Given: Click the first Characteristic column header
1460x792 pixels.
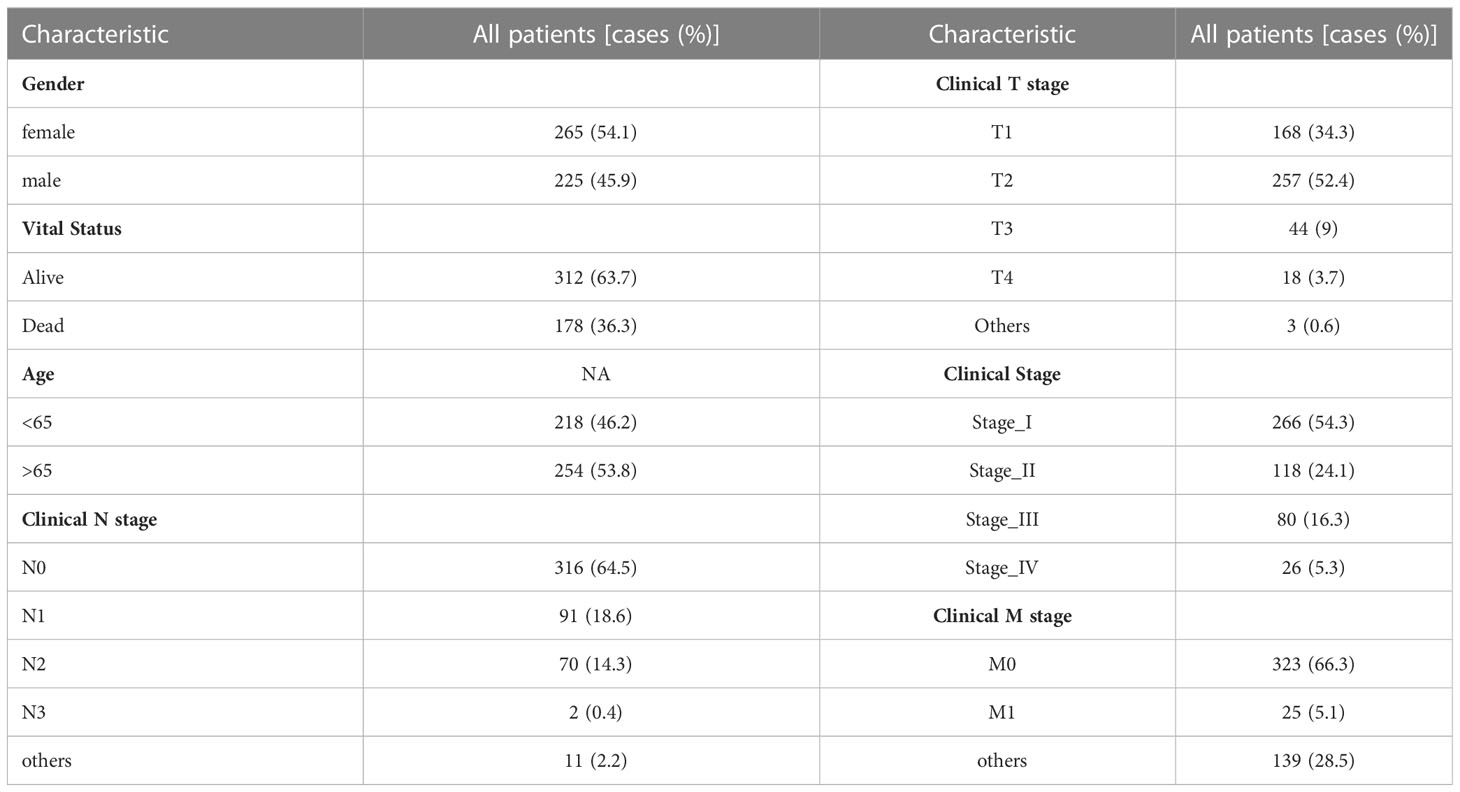Looking at the screenshot, I should (95, 34).
